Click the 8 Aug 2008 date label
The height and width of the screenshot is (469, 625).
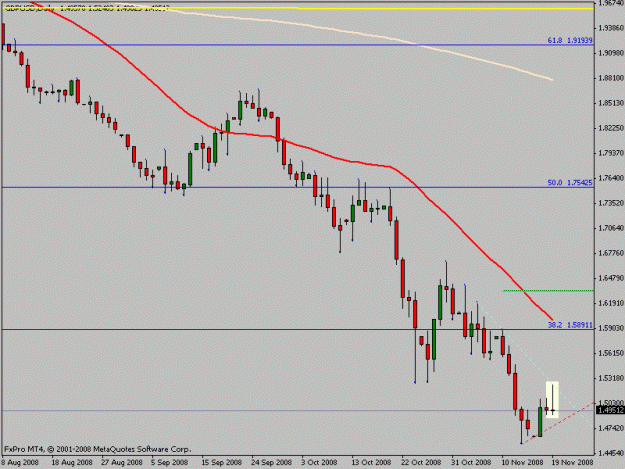coord(20,463)
